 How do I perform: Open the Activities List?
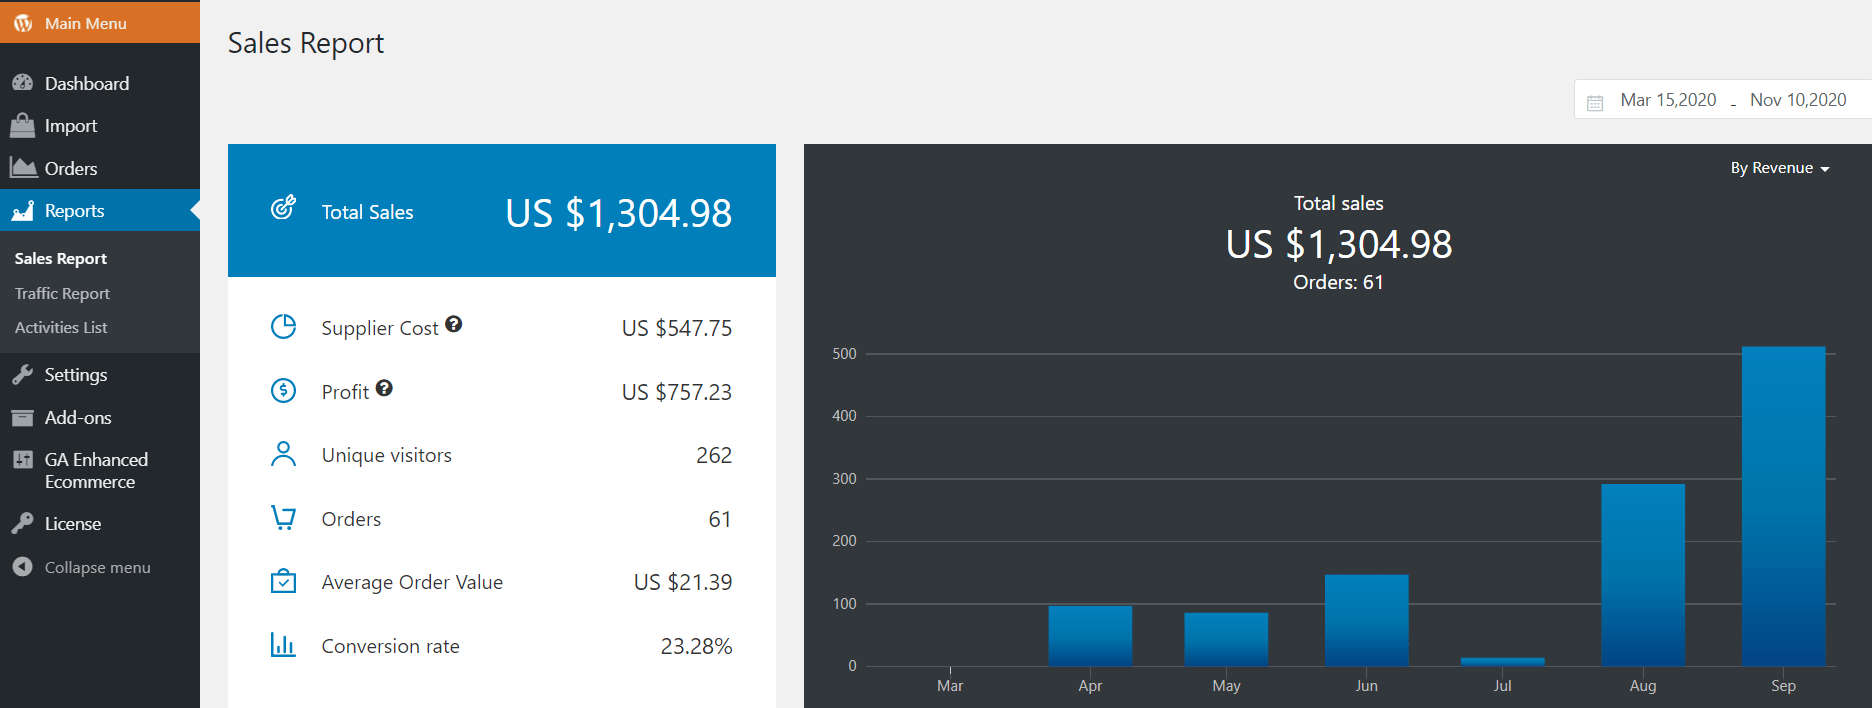[x=60, y=327]
